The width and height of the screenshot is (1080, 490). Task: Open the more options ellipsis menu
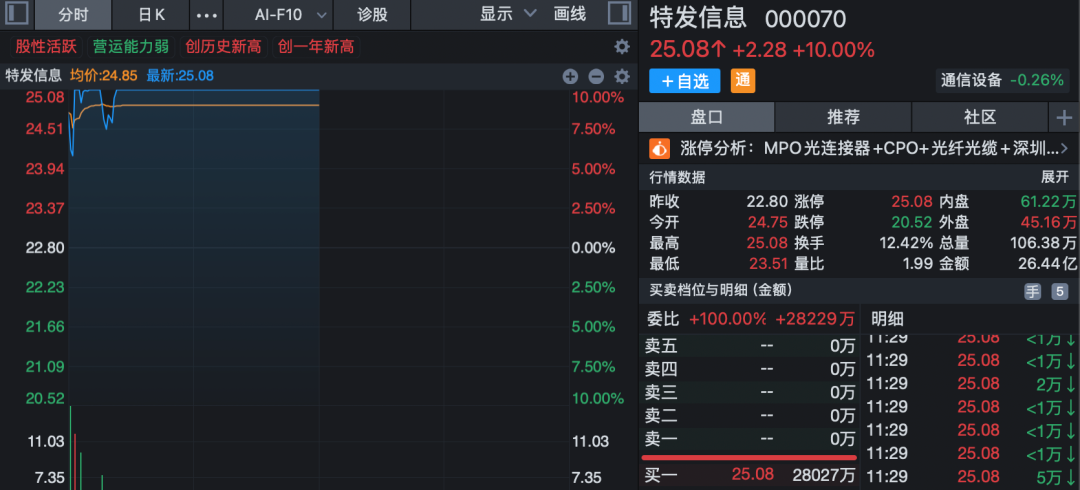point(207,14)
